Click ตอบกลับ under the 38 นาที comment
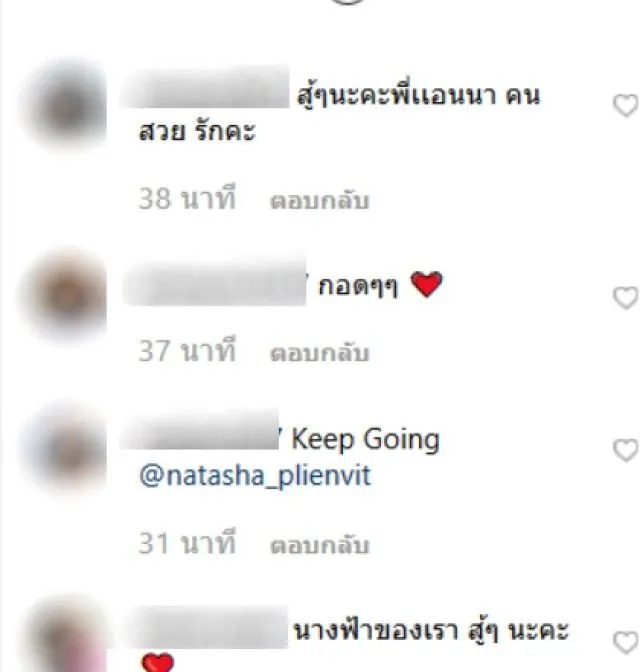640x672 pixels. [319, 201]
